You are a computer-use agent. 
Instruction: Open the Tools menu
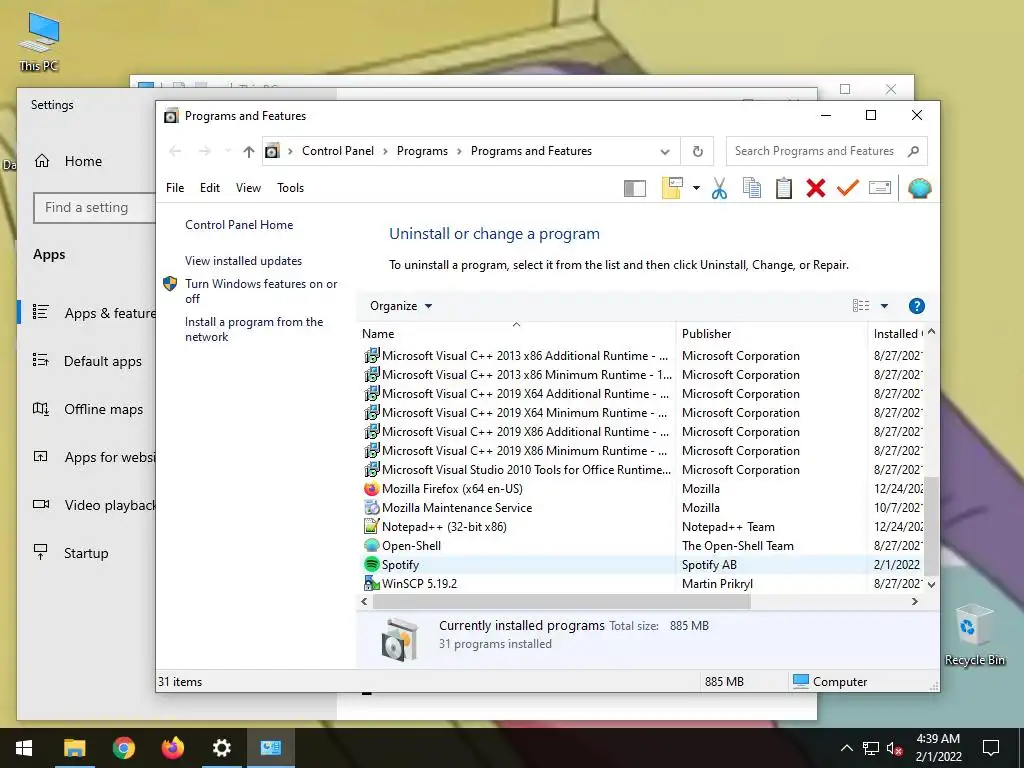(290, 188)
